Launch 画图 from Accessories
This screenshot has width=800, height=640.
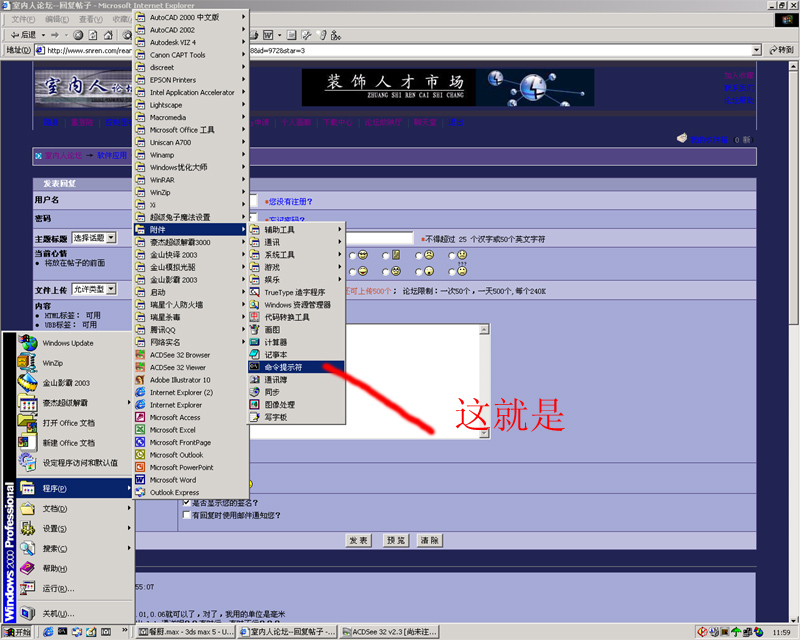point(296,330)
